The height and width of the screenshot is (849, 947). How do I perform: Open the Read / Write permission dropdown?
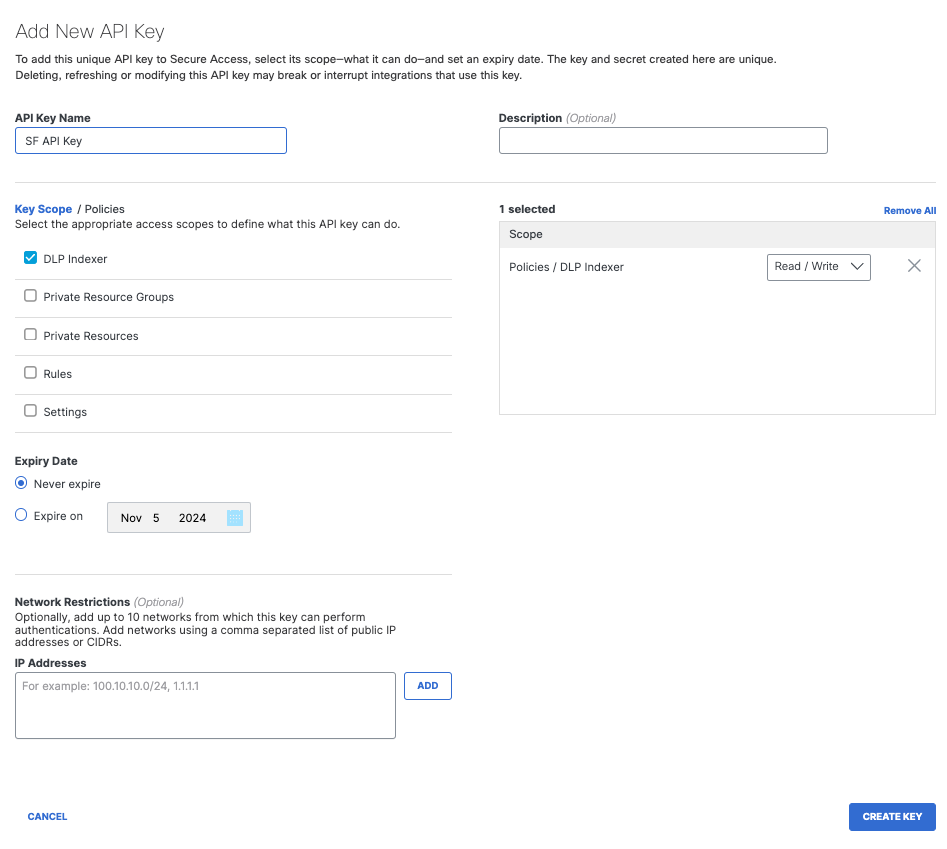(818, 267)
